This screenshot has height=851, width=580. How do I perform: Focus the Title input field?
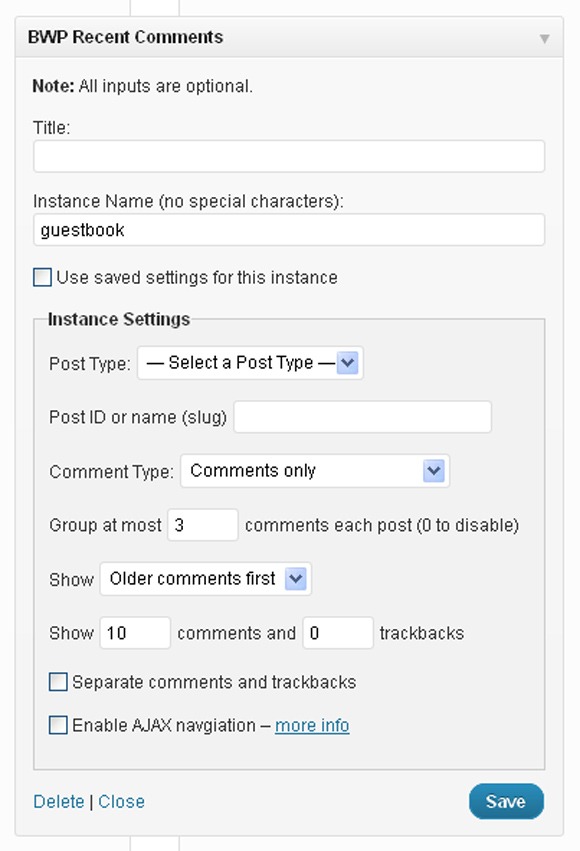(289, 156)
